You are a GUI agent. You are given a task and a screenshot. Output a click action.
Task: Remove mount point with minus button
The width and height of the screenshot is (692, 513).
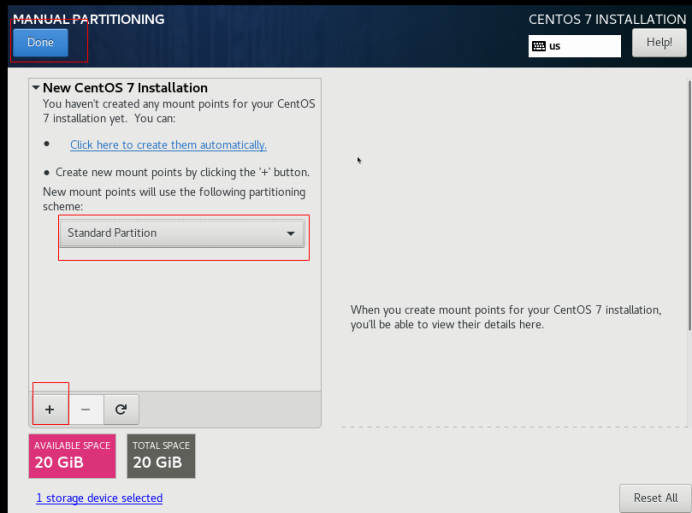coord(86,410)
